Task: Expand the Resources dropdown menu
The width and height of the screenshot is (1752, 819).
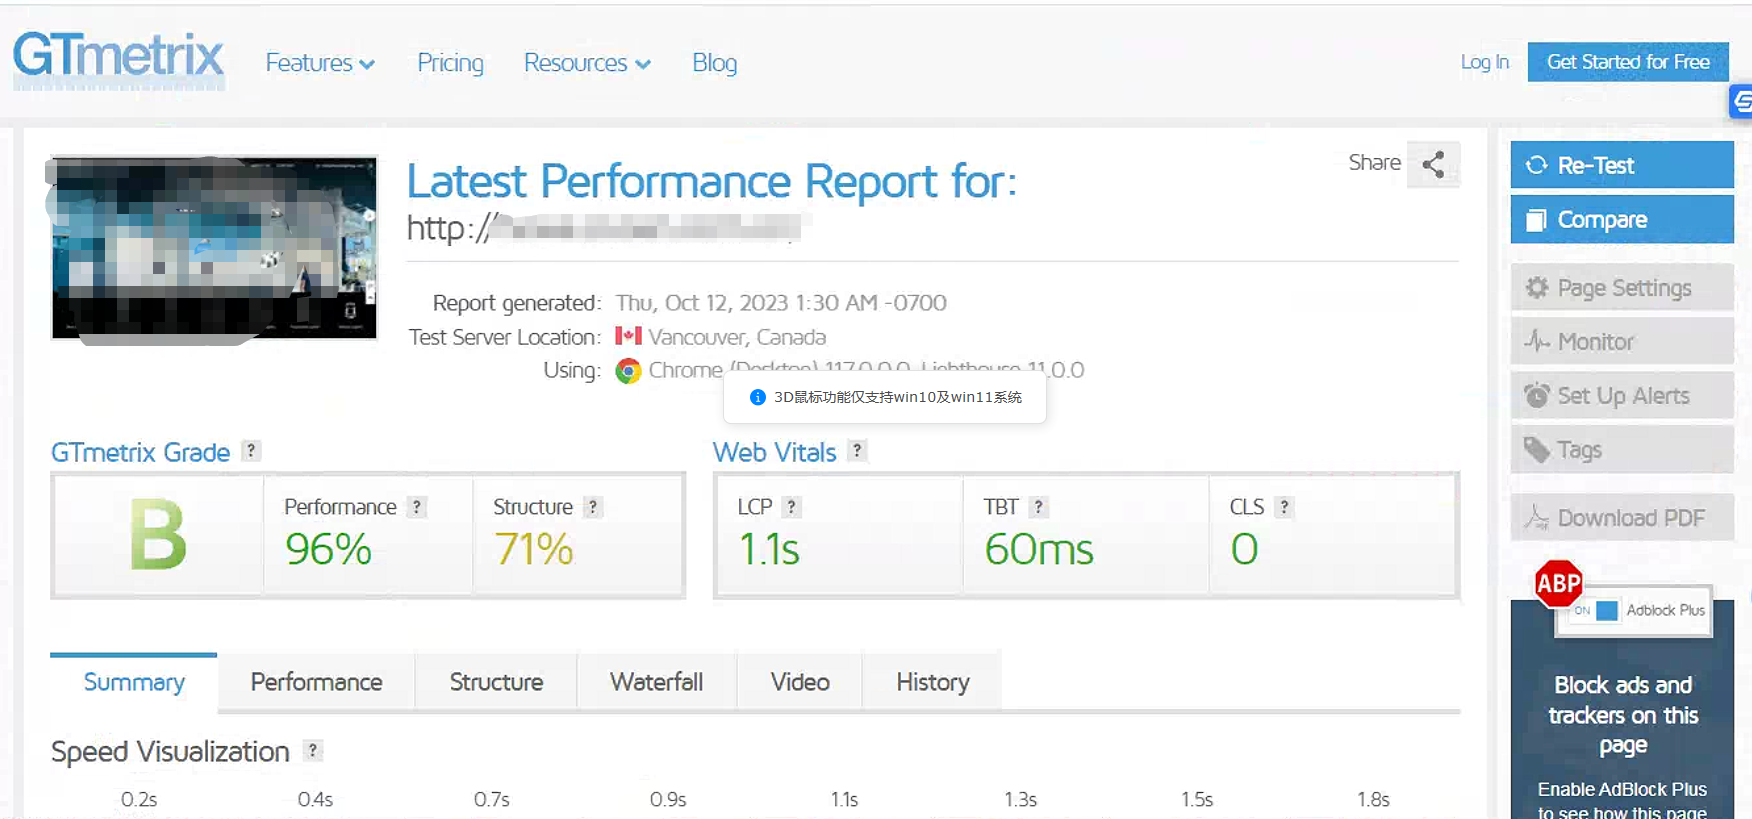Action: coord(587,63)
